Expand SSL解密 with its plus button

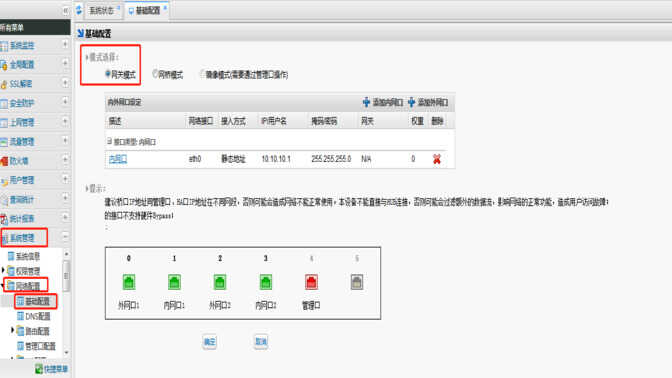tap(65, 82)
